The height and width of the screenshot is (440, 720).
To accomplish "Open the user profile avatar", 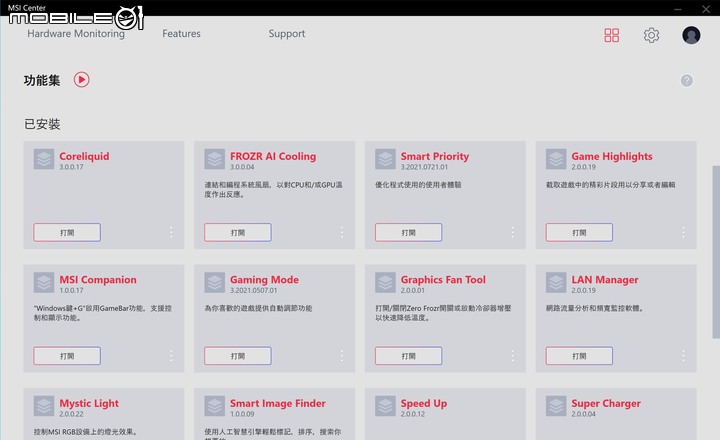I will click(691, 35).
